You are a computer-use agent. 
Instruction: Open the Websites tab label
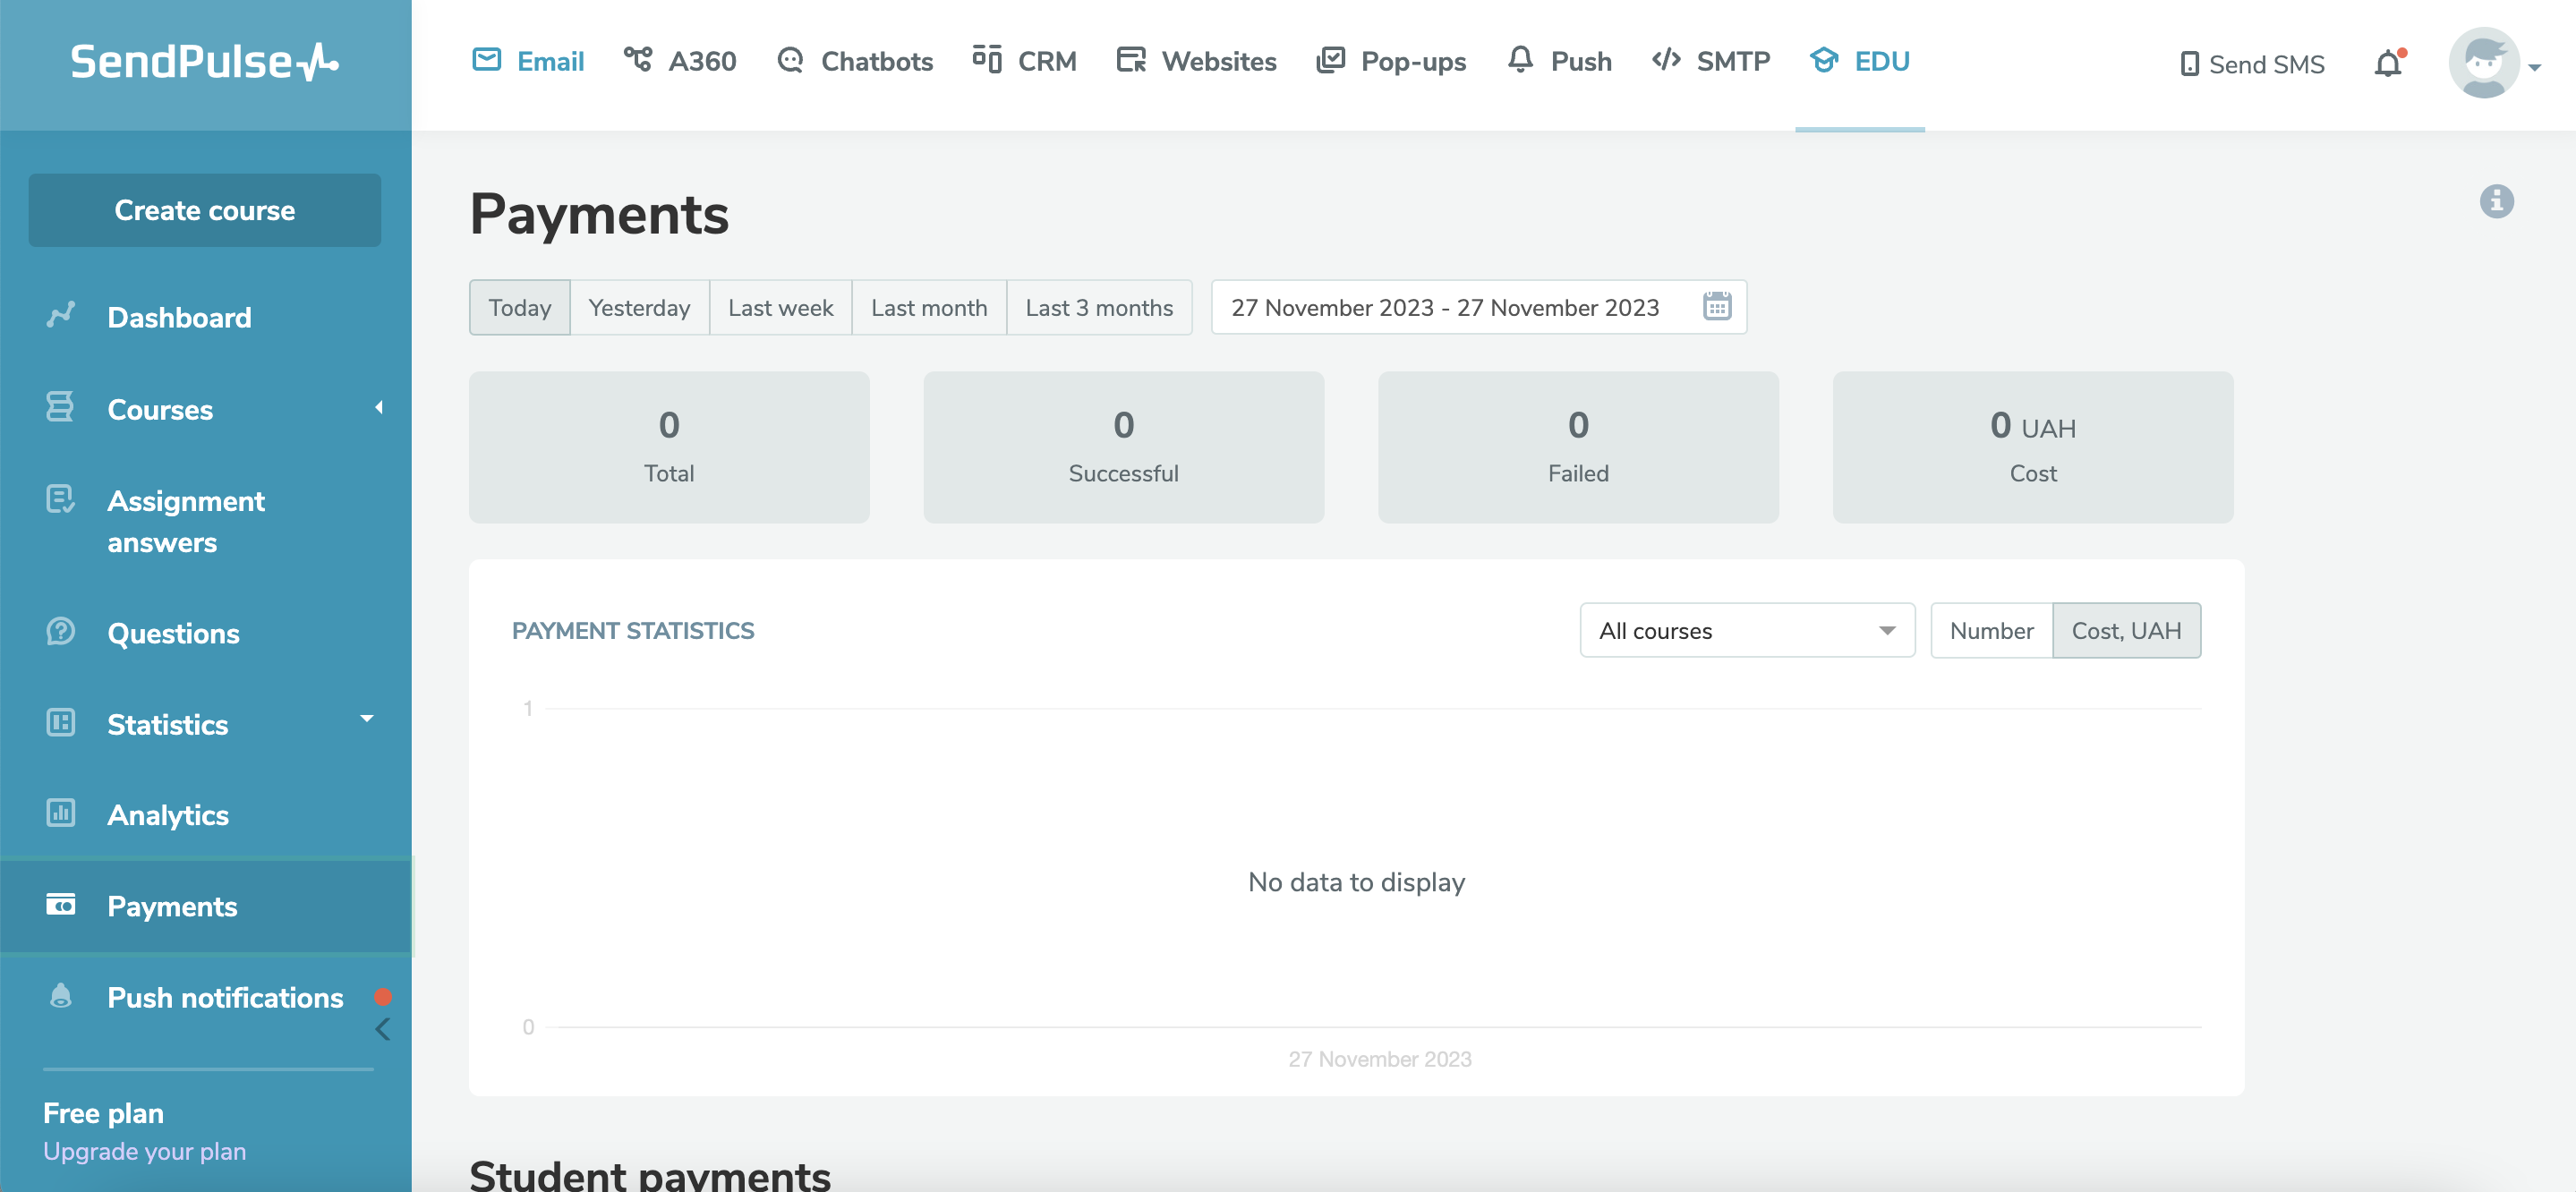(x=1219, y=61)
